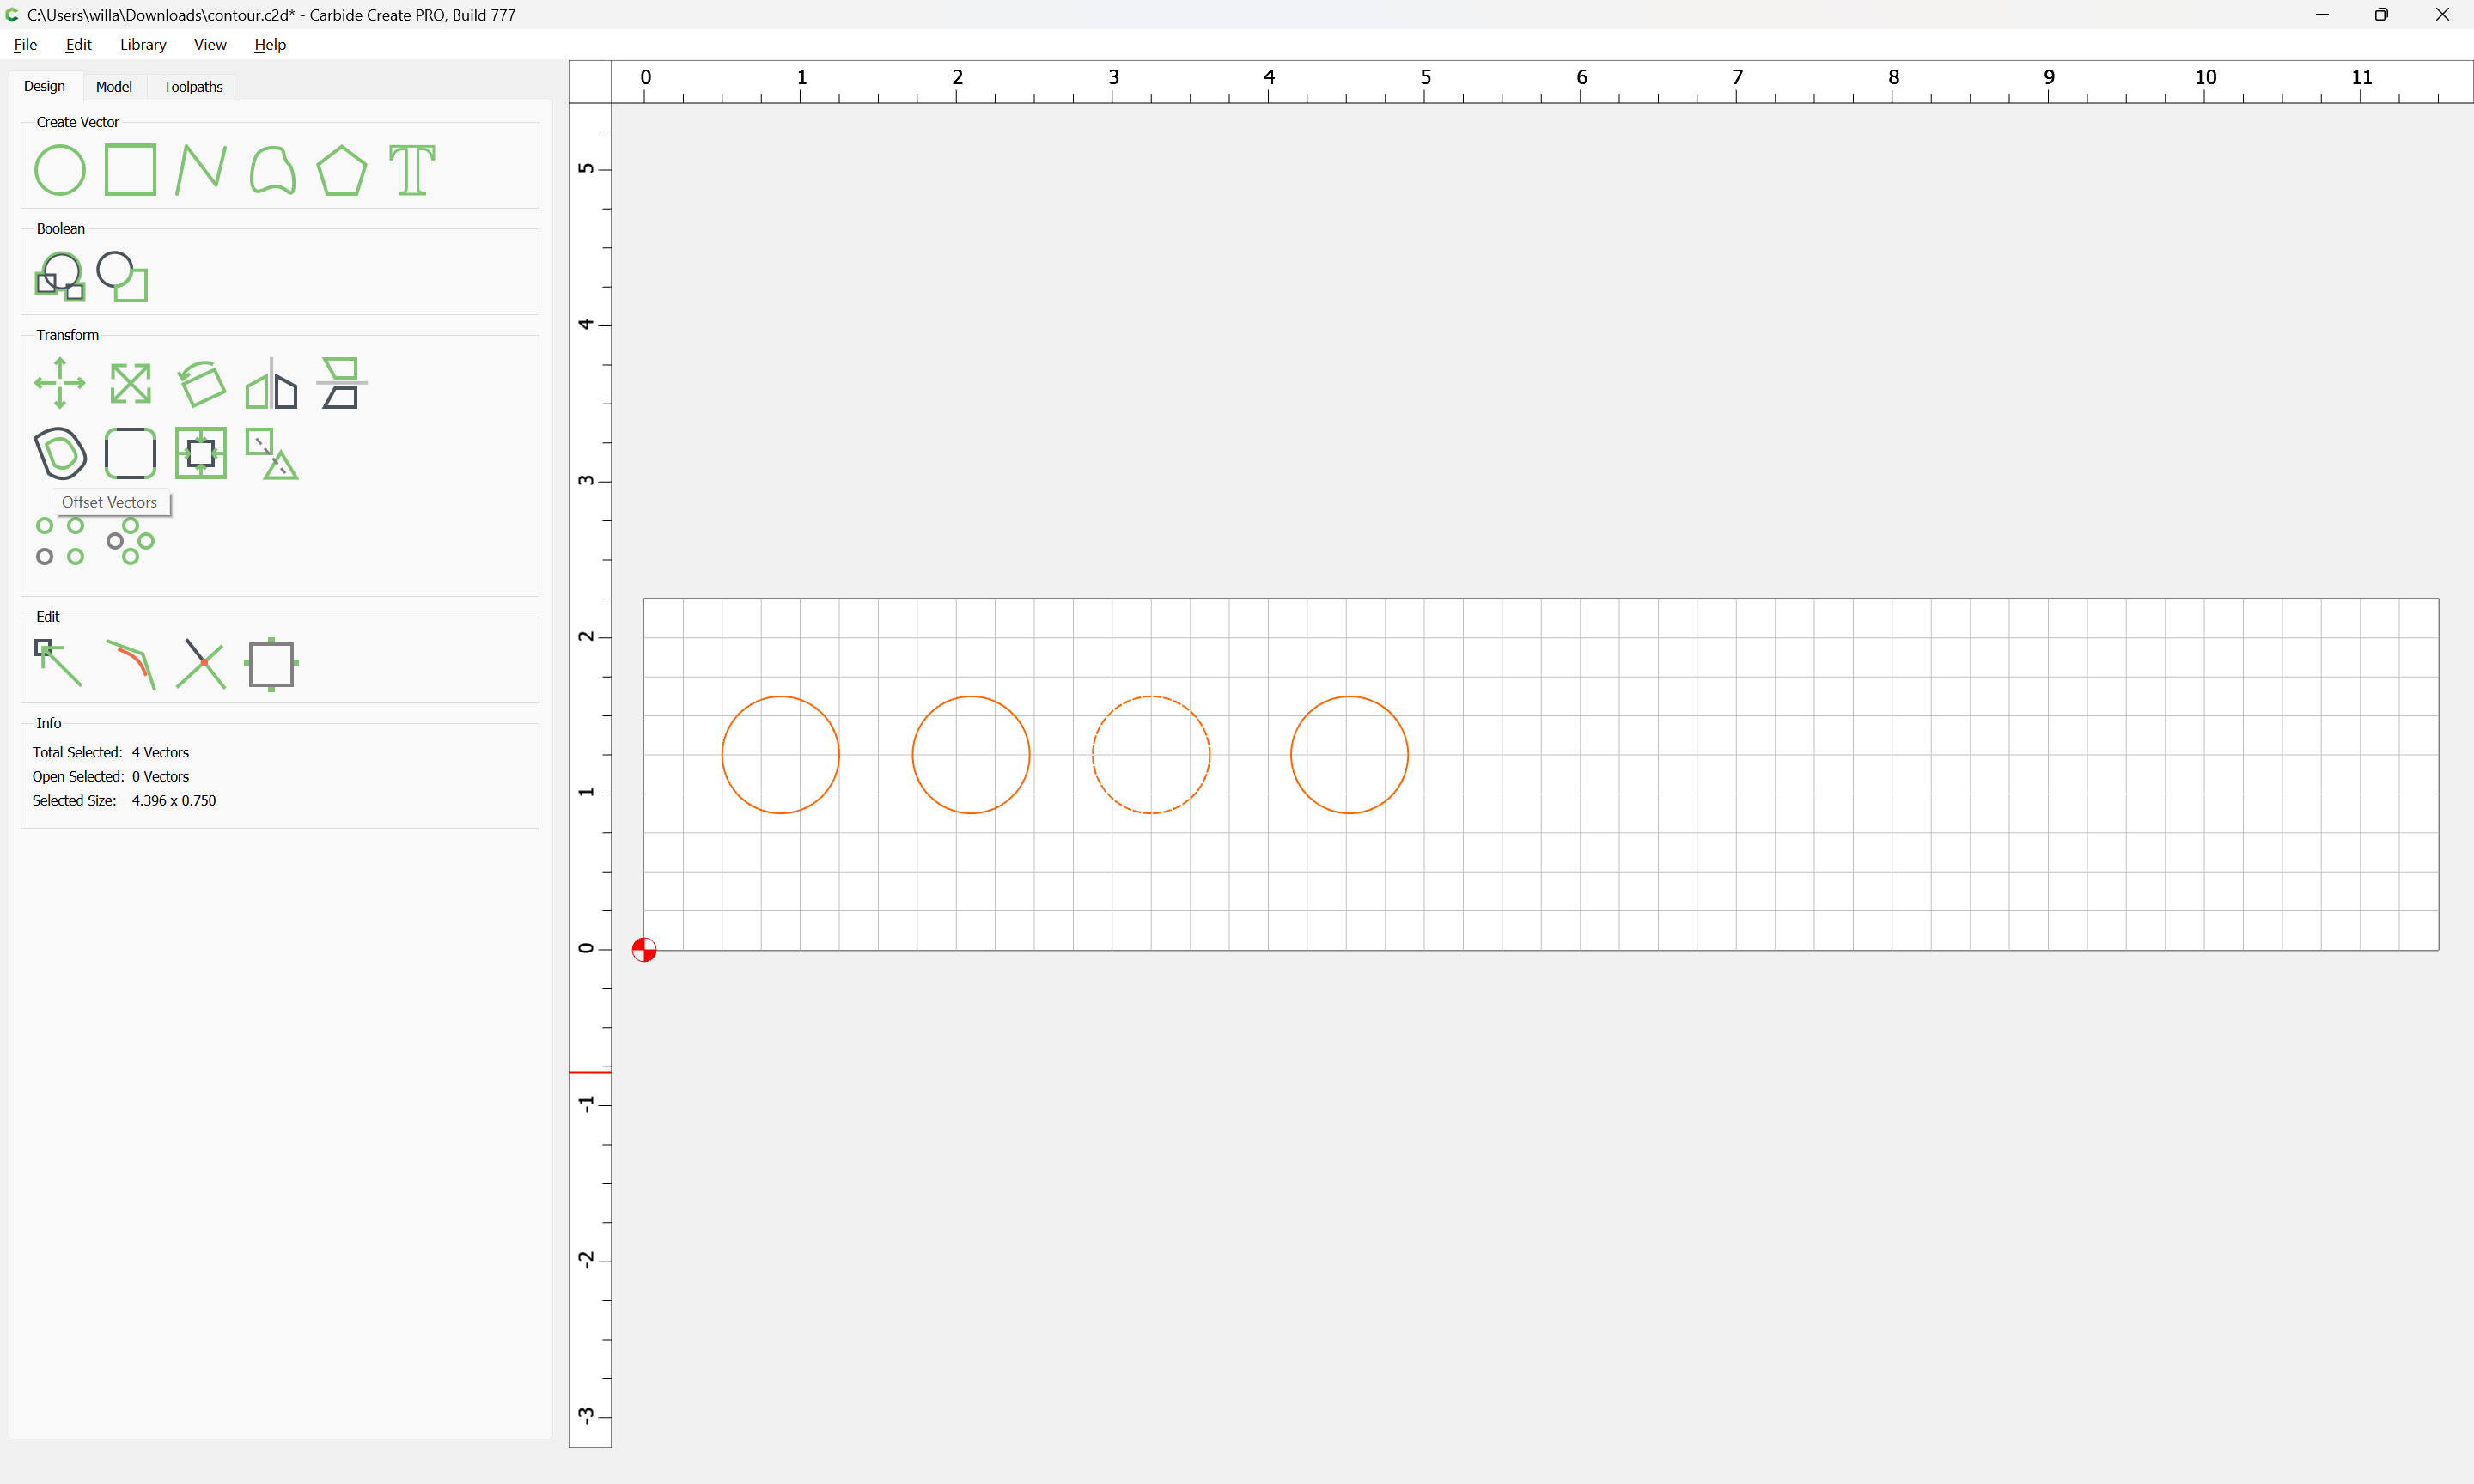Open the Linear Array tool
The image size is (2474, 1484).
tap(60, 541)
